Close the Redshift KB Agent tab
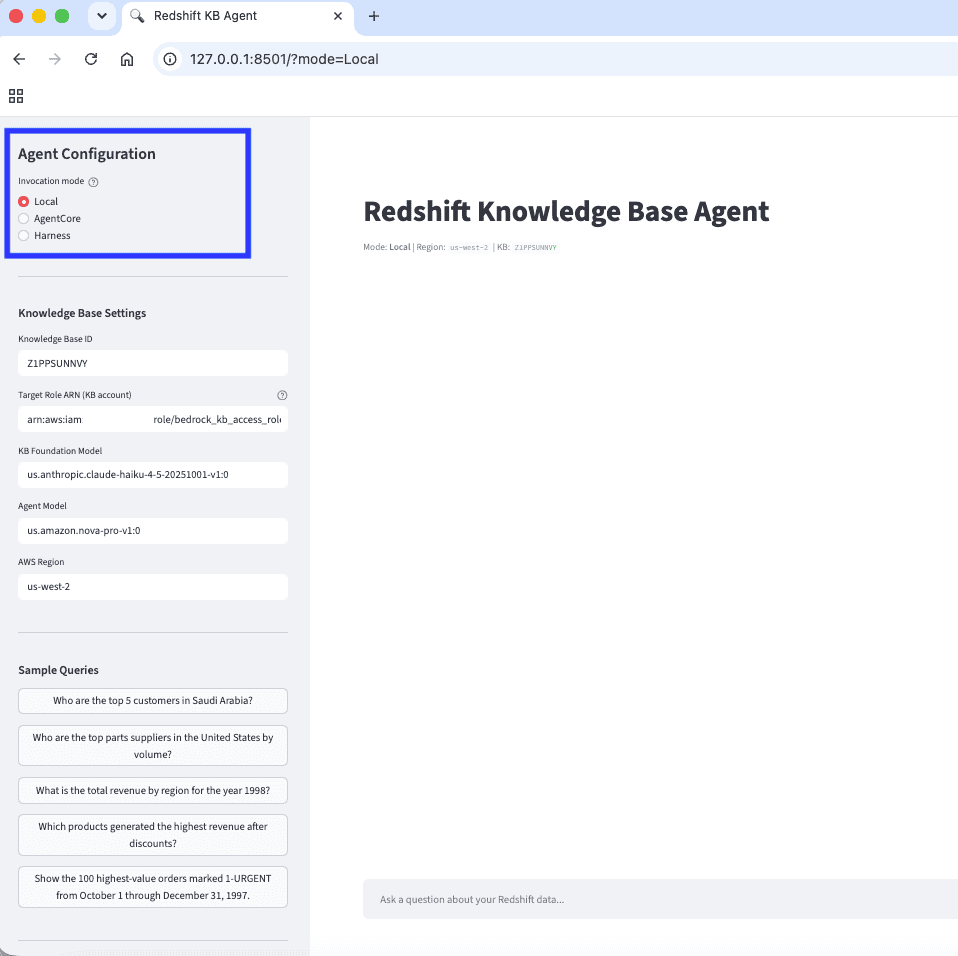Screen dimensions: 958x956 pyautogui.click(x=338, y=16)
